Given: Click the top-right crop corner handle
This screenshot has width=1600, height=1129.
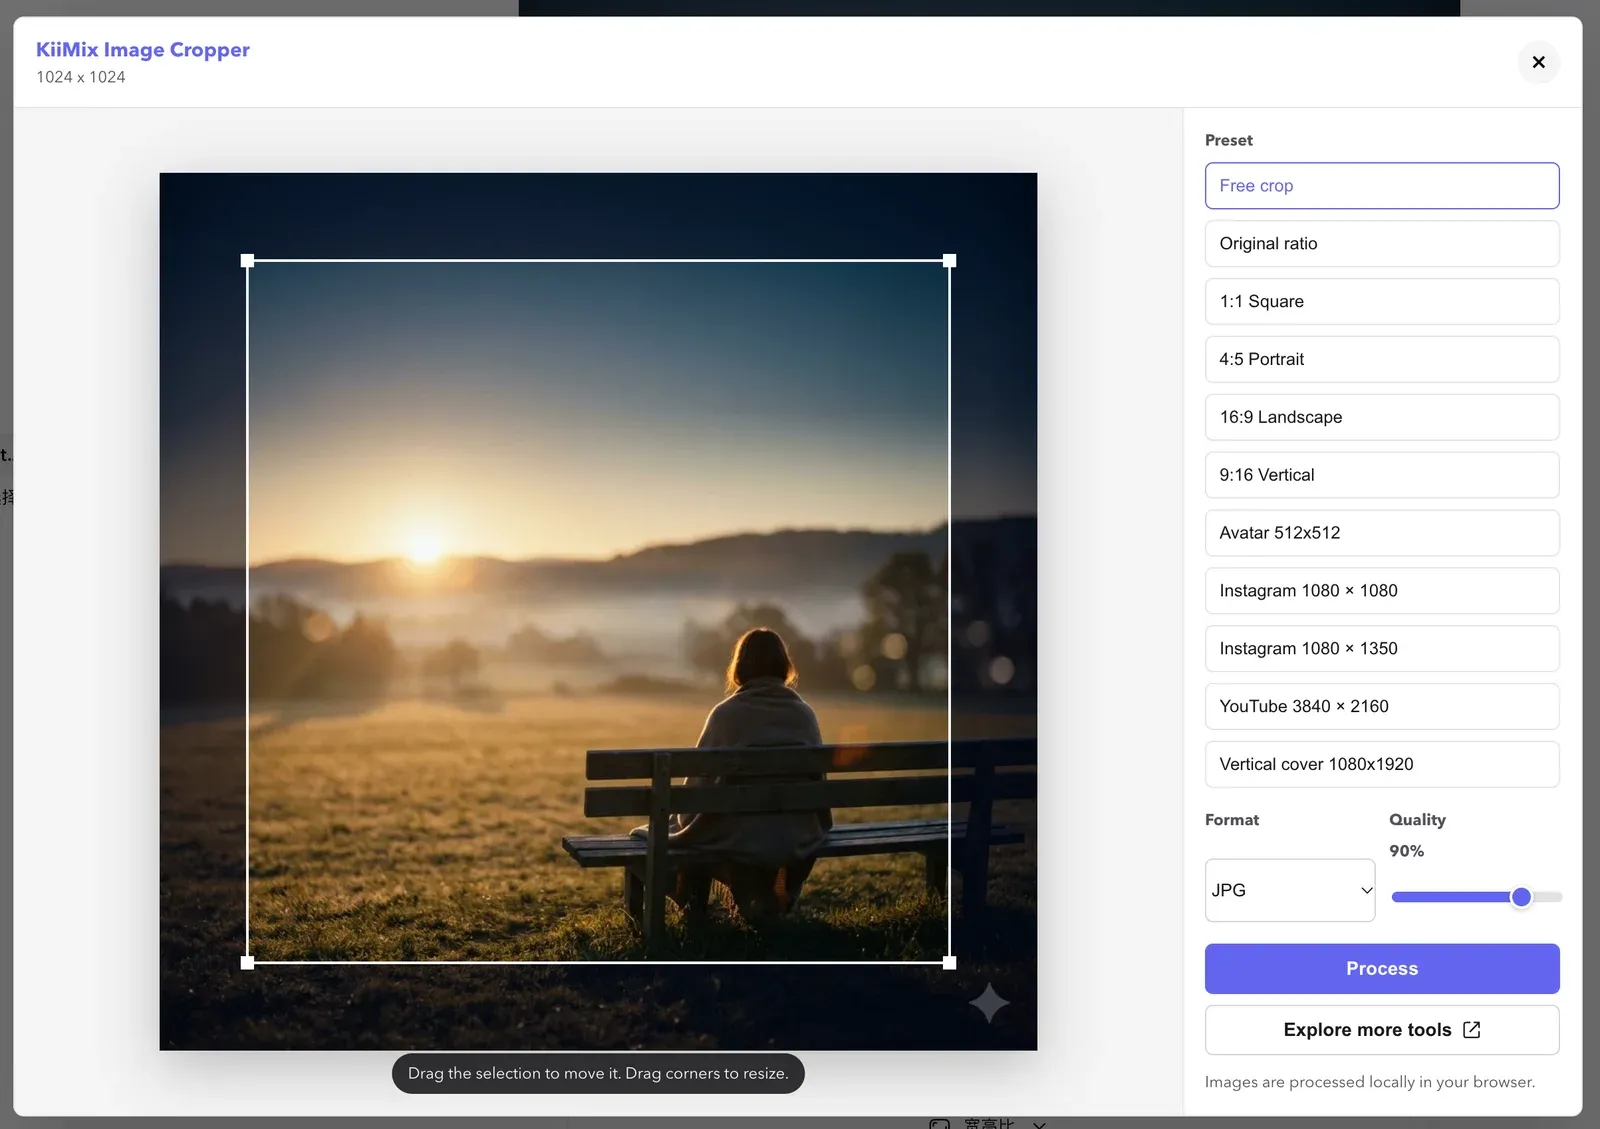Looking at the screenshot, I should tap(950, 261).
